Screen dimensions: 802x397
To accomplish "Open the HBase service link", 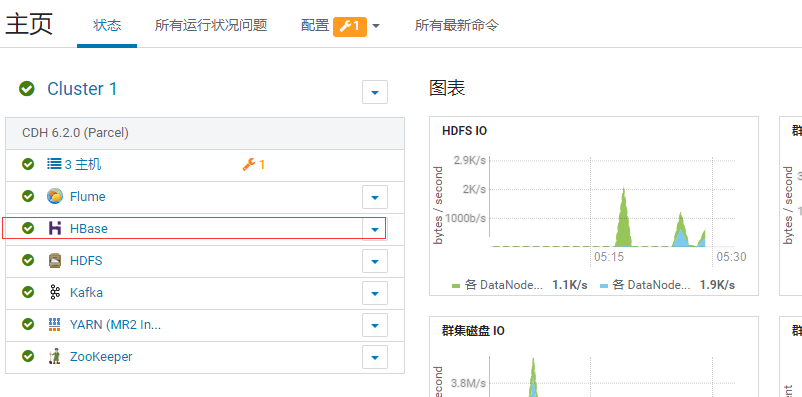I will point(89,229).
